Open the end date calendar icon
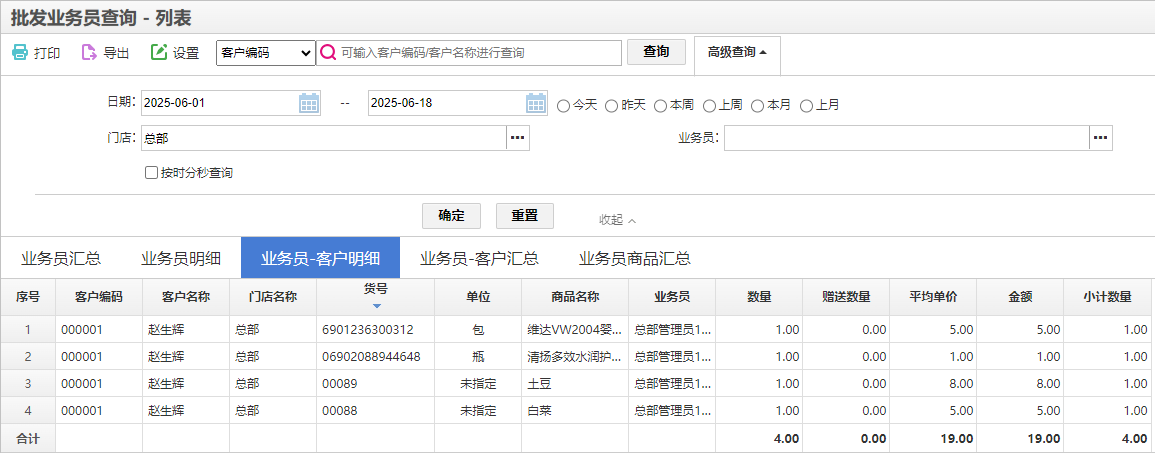 536,103
